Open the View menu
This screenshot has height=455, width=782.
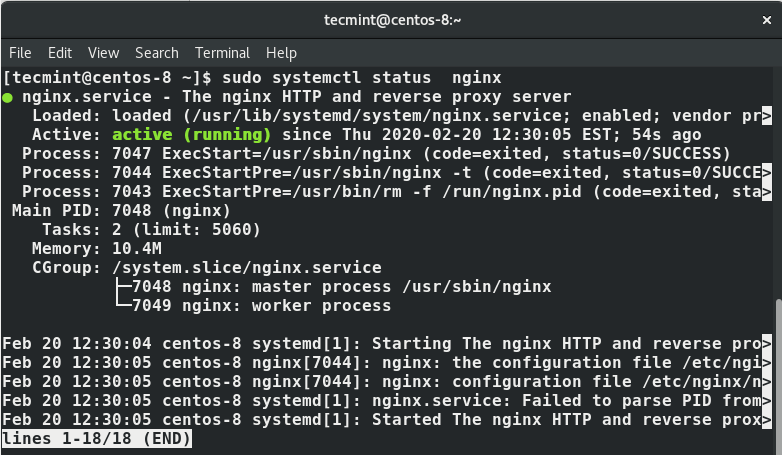coord(103,53)
